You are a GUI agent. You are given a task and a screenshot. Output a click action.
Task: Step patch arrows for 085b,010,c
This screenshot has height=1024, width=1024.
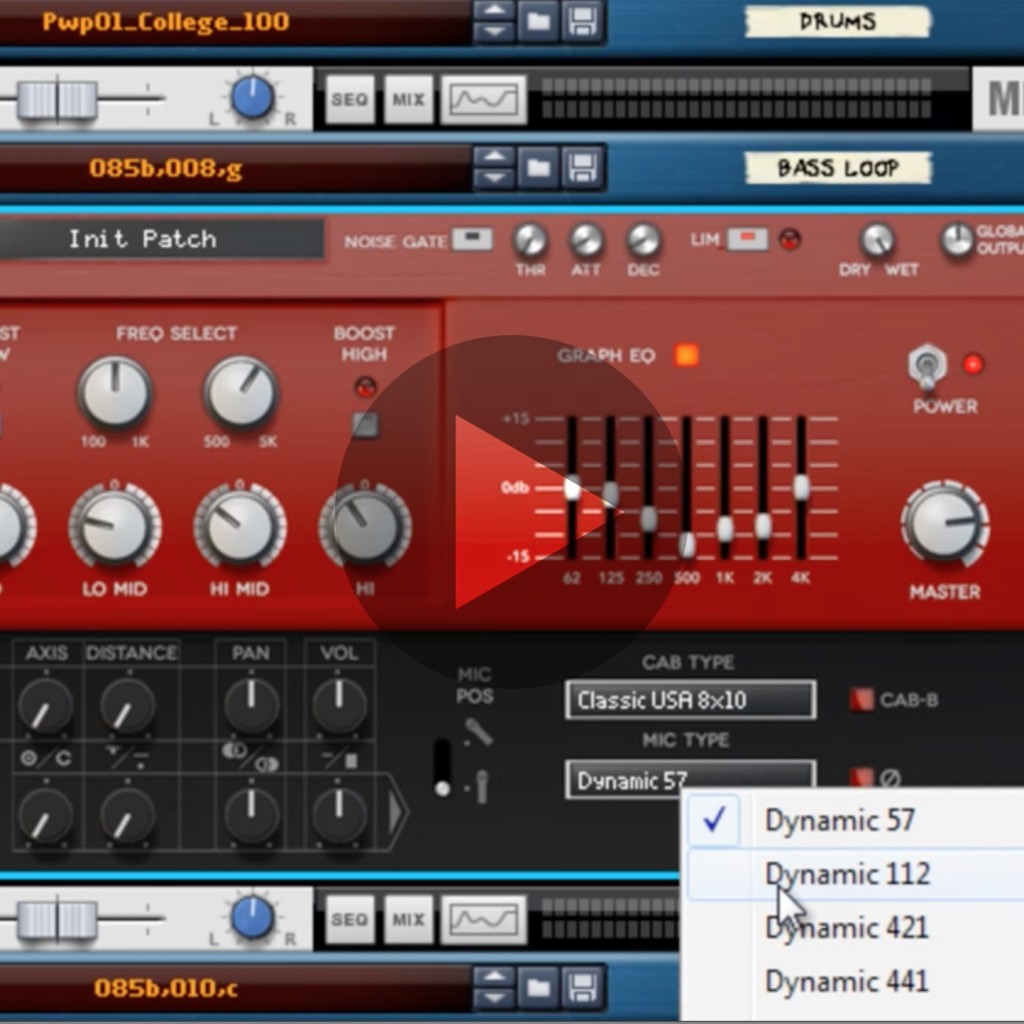pyautogui.click(x=494, y=987)
